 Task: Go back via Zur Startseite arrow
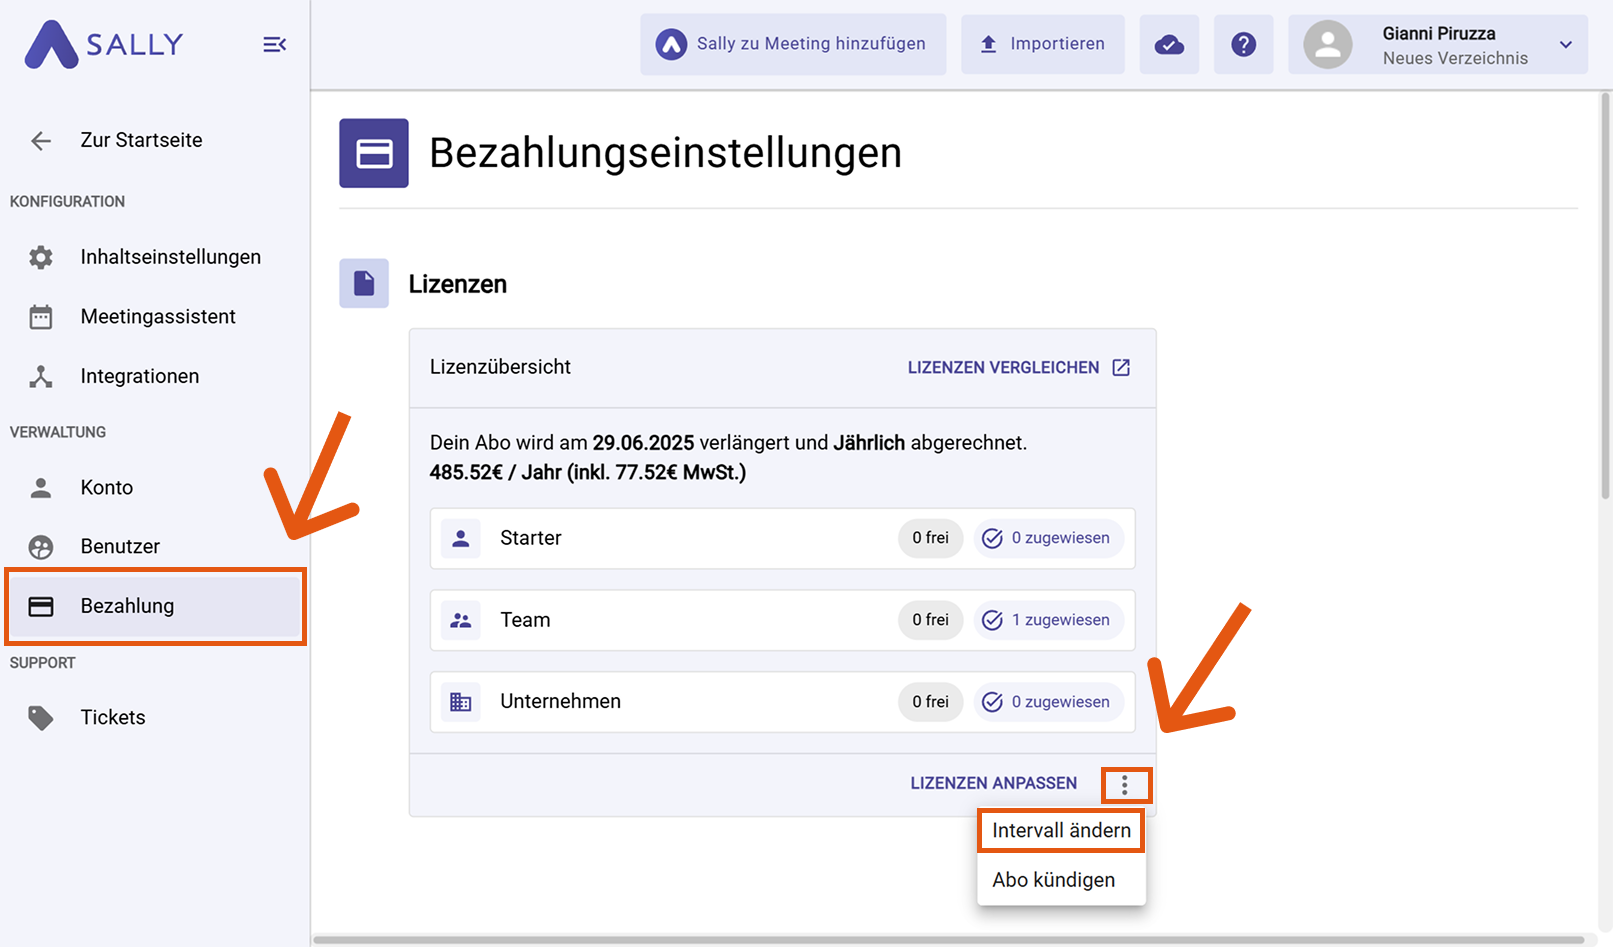tap(41, 141)
